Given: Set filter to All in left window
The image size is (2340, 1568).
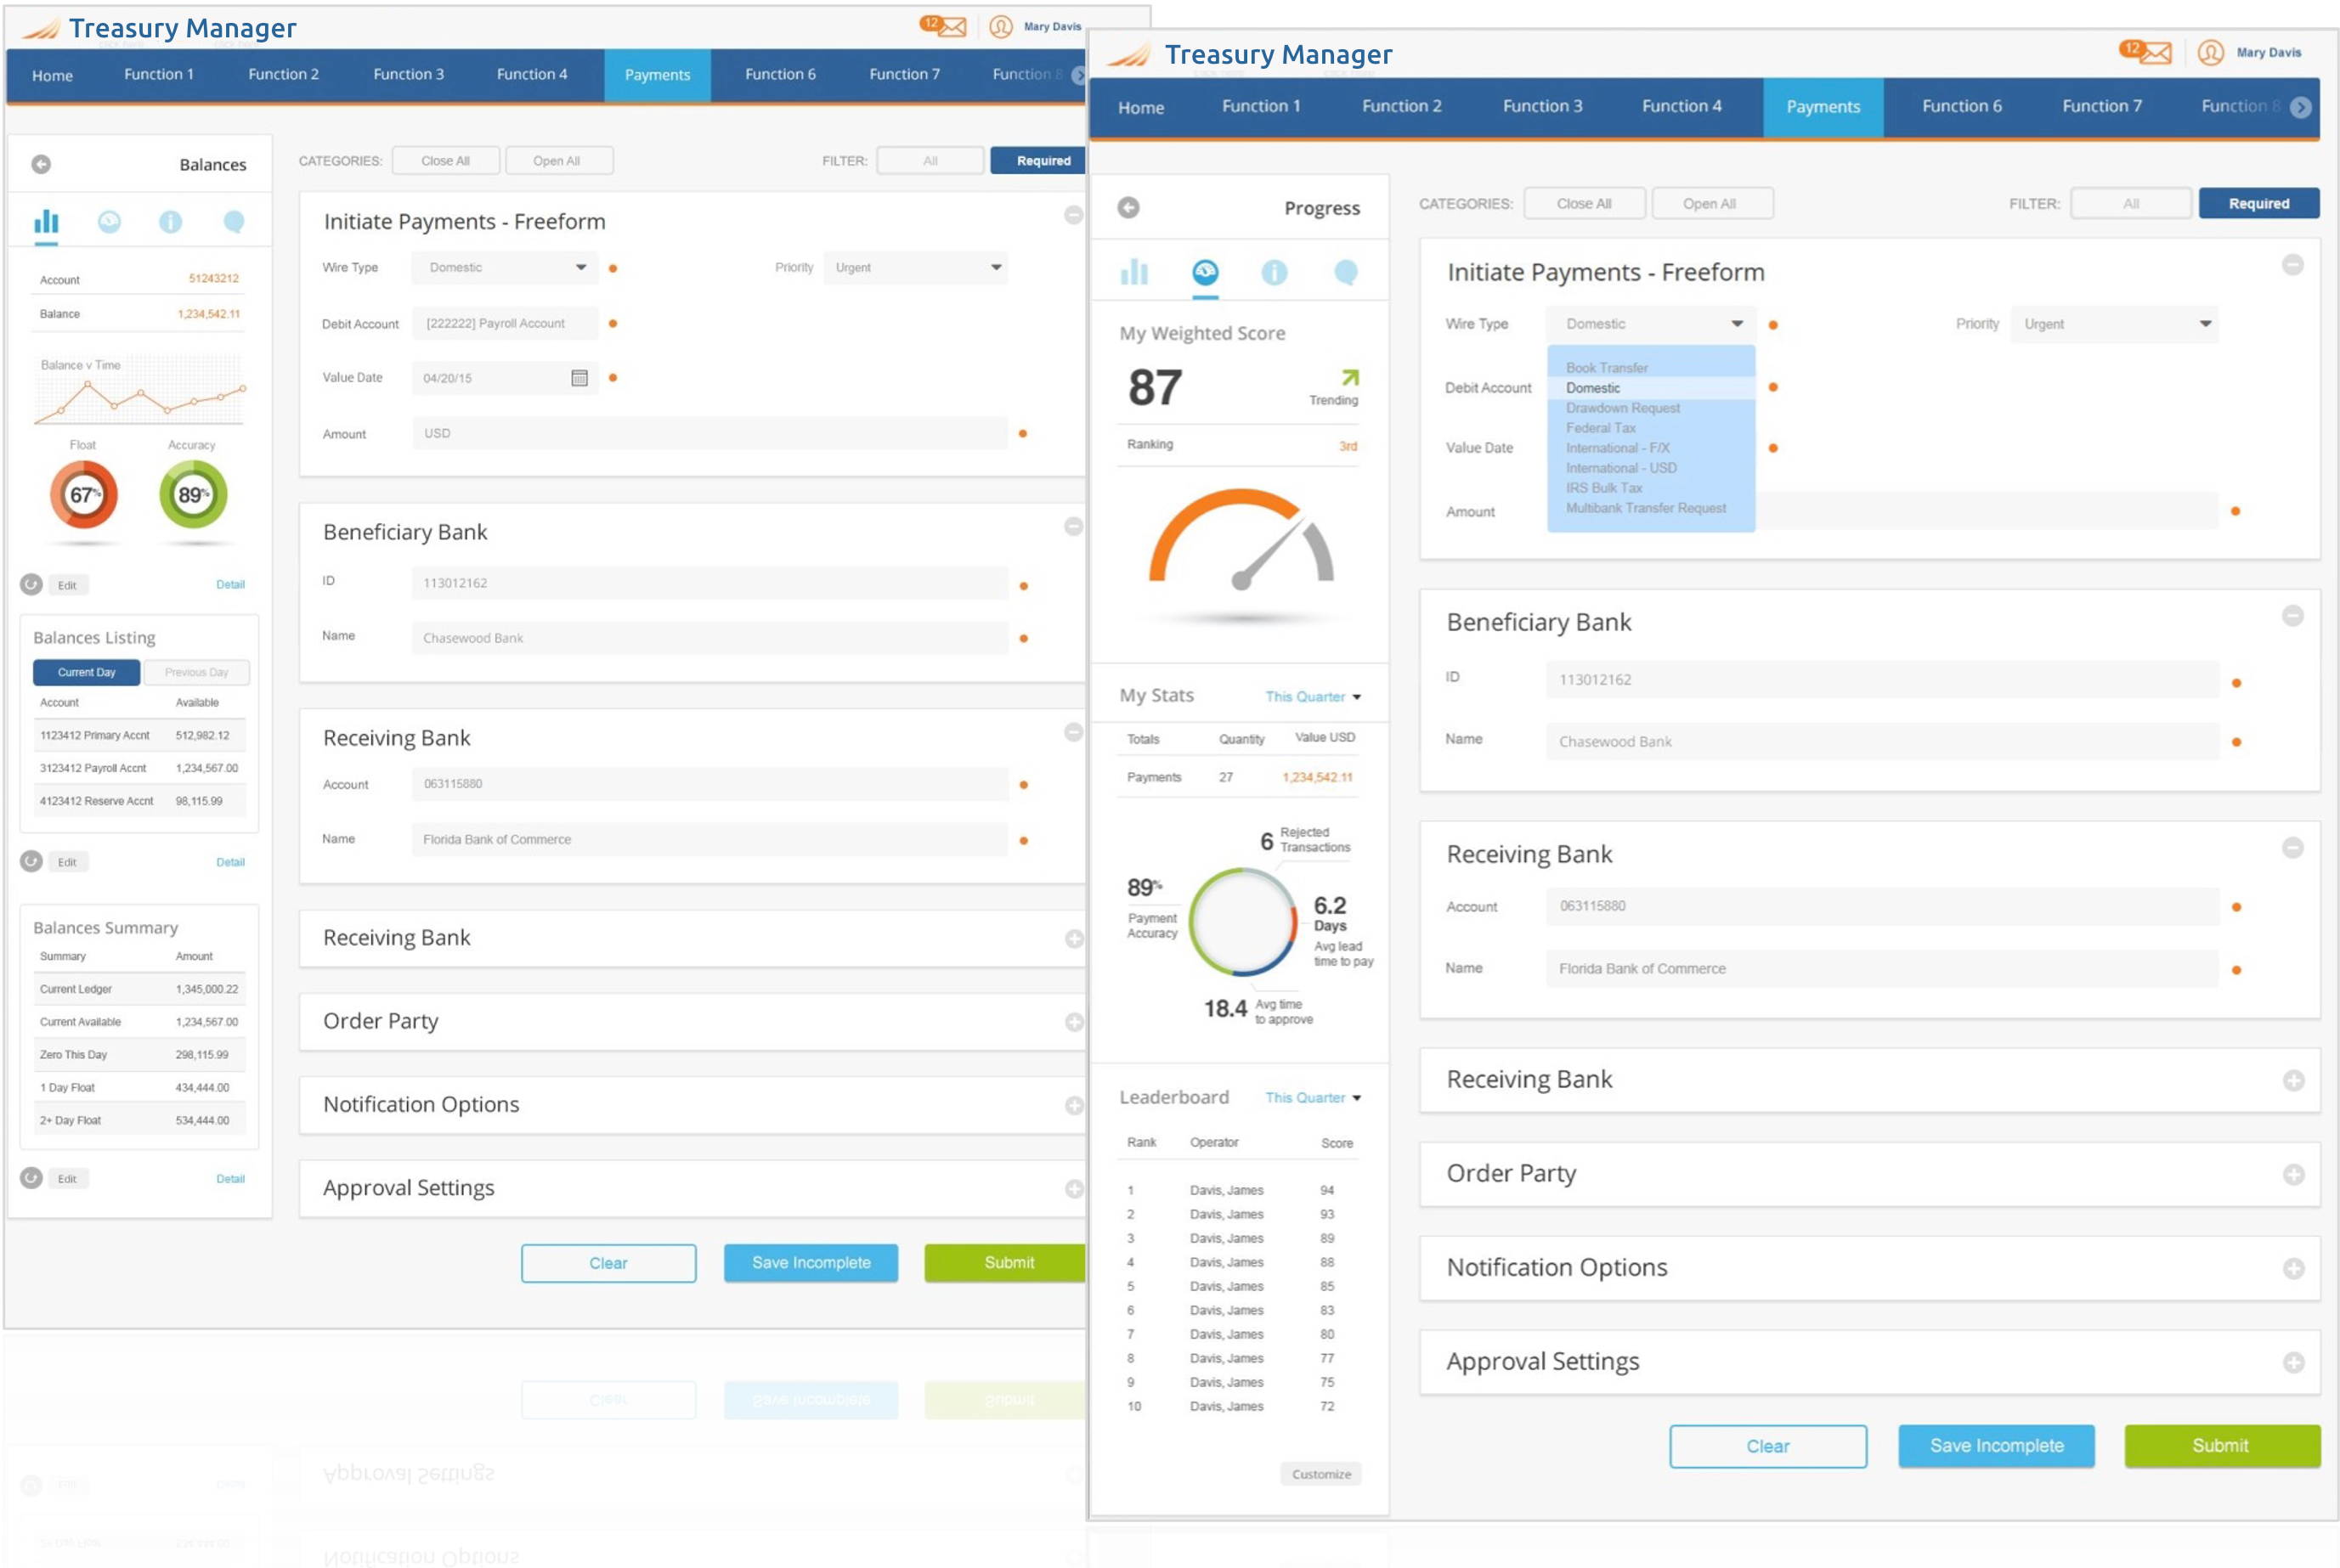Looking at the screenshot, I should tap(930, 160).
